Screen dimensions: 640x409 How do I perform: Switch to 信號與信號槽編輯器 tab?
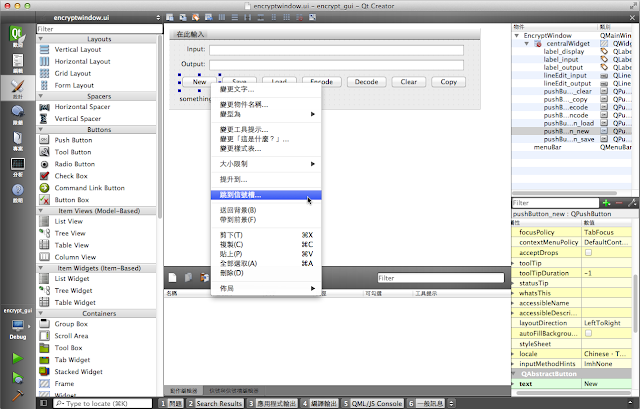coord(234,391)
